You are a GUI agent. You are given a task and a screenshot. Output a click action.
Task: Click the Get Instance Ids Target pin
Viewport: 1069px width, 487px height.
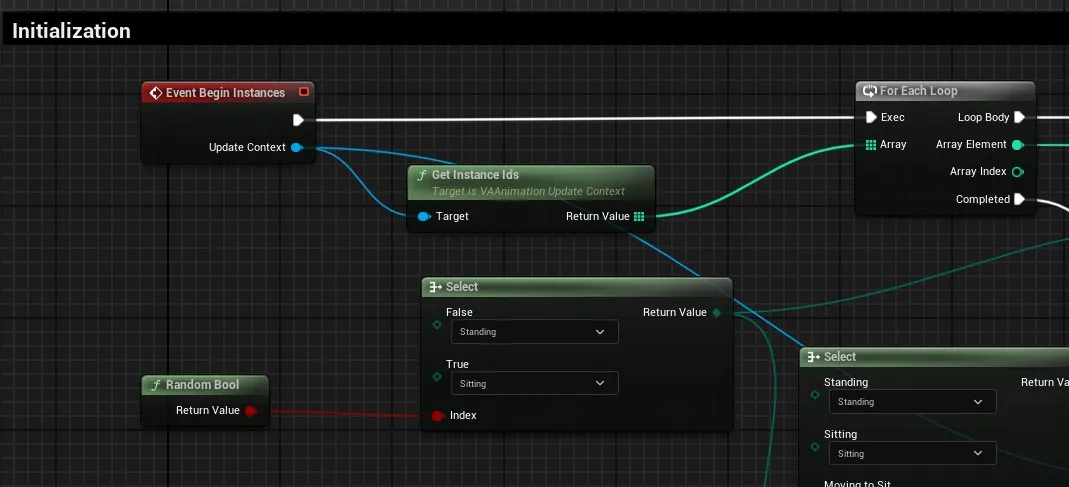[x=423, y=216]
